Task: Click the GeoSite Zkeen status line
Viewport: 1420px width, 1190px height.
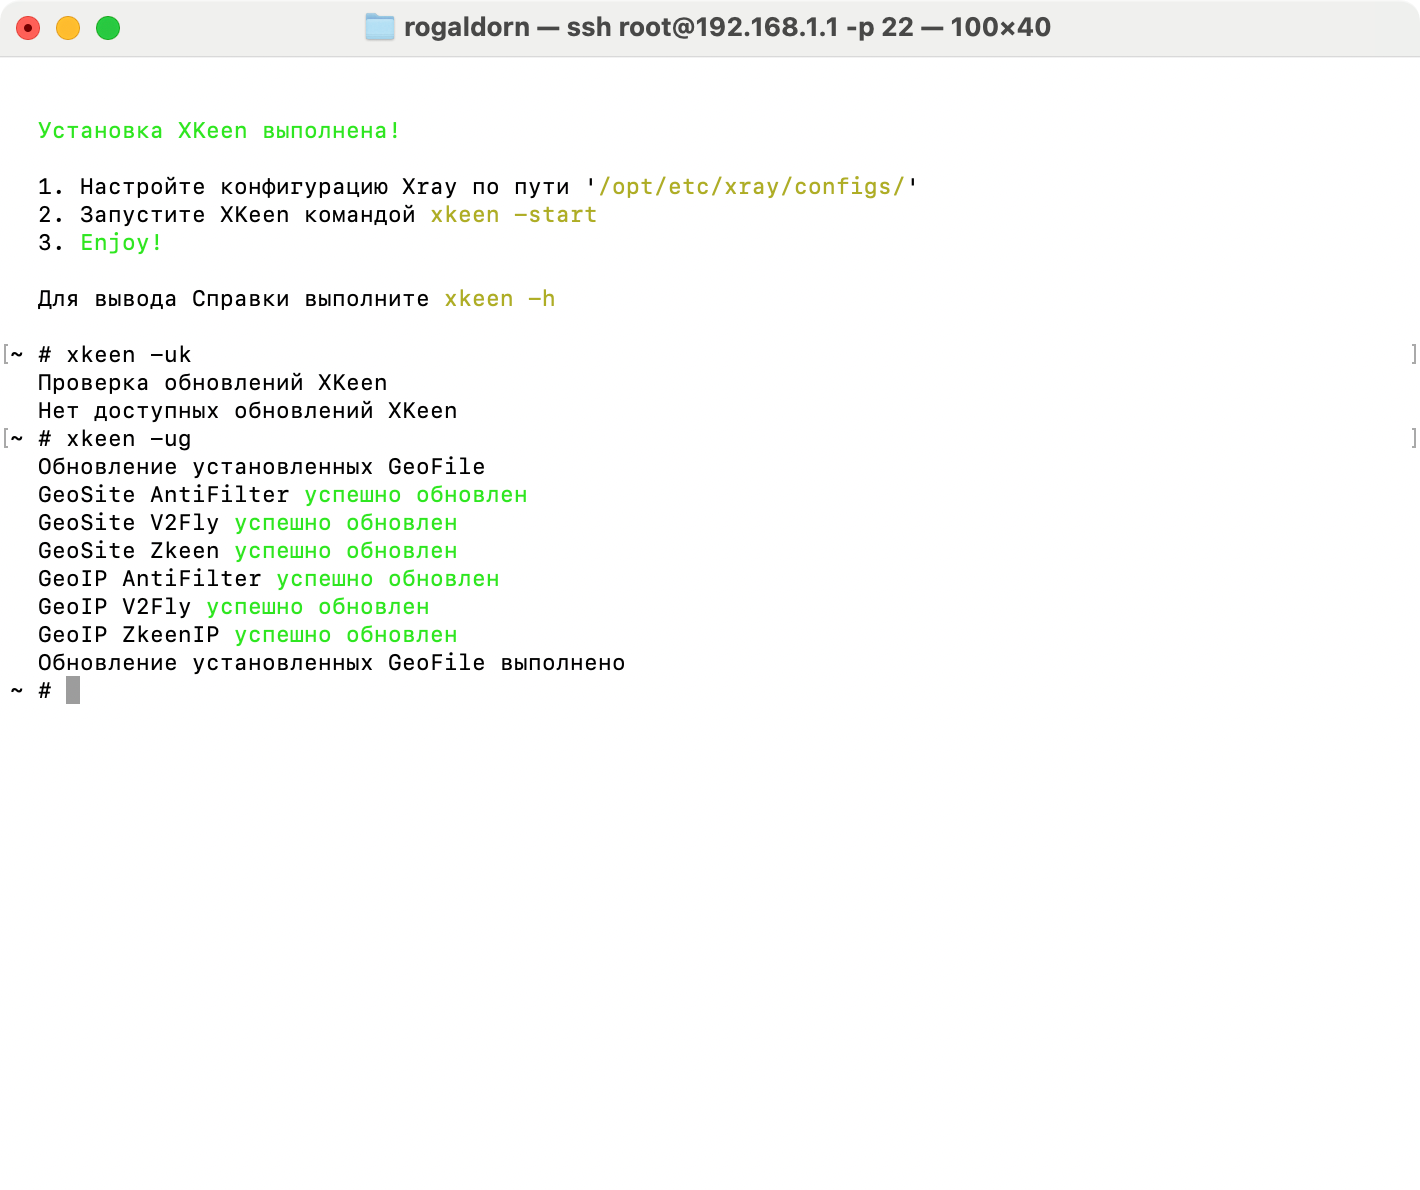Action: pyautogui.click(x=247, y=551)
